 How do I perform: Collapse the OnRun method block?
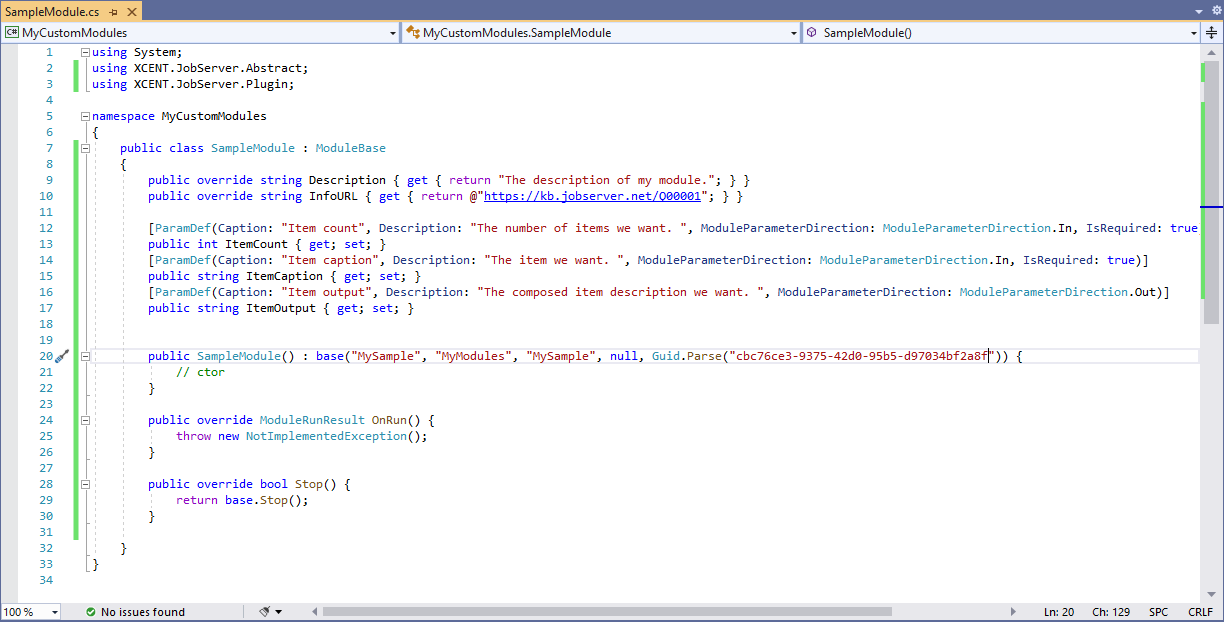point(85,420)
